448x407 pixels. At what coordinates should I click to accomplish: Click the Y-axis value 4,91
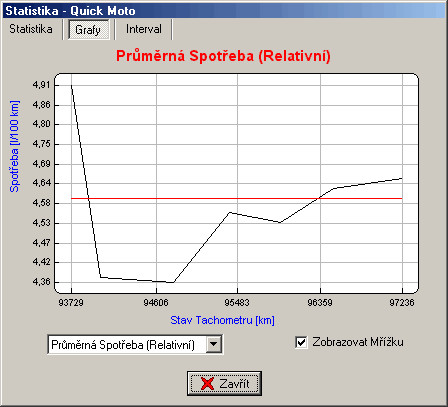pyautogui.click(x=41, y=85)
